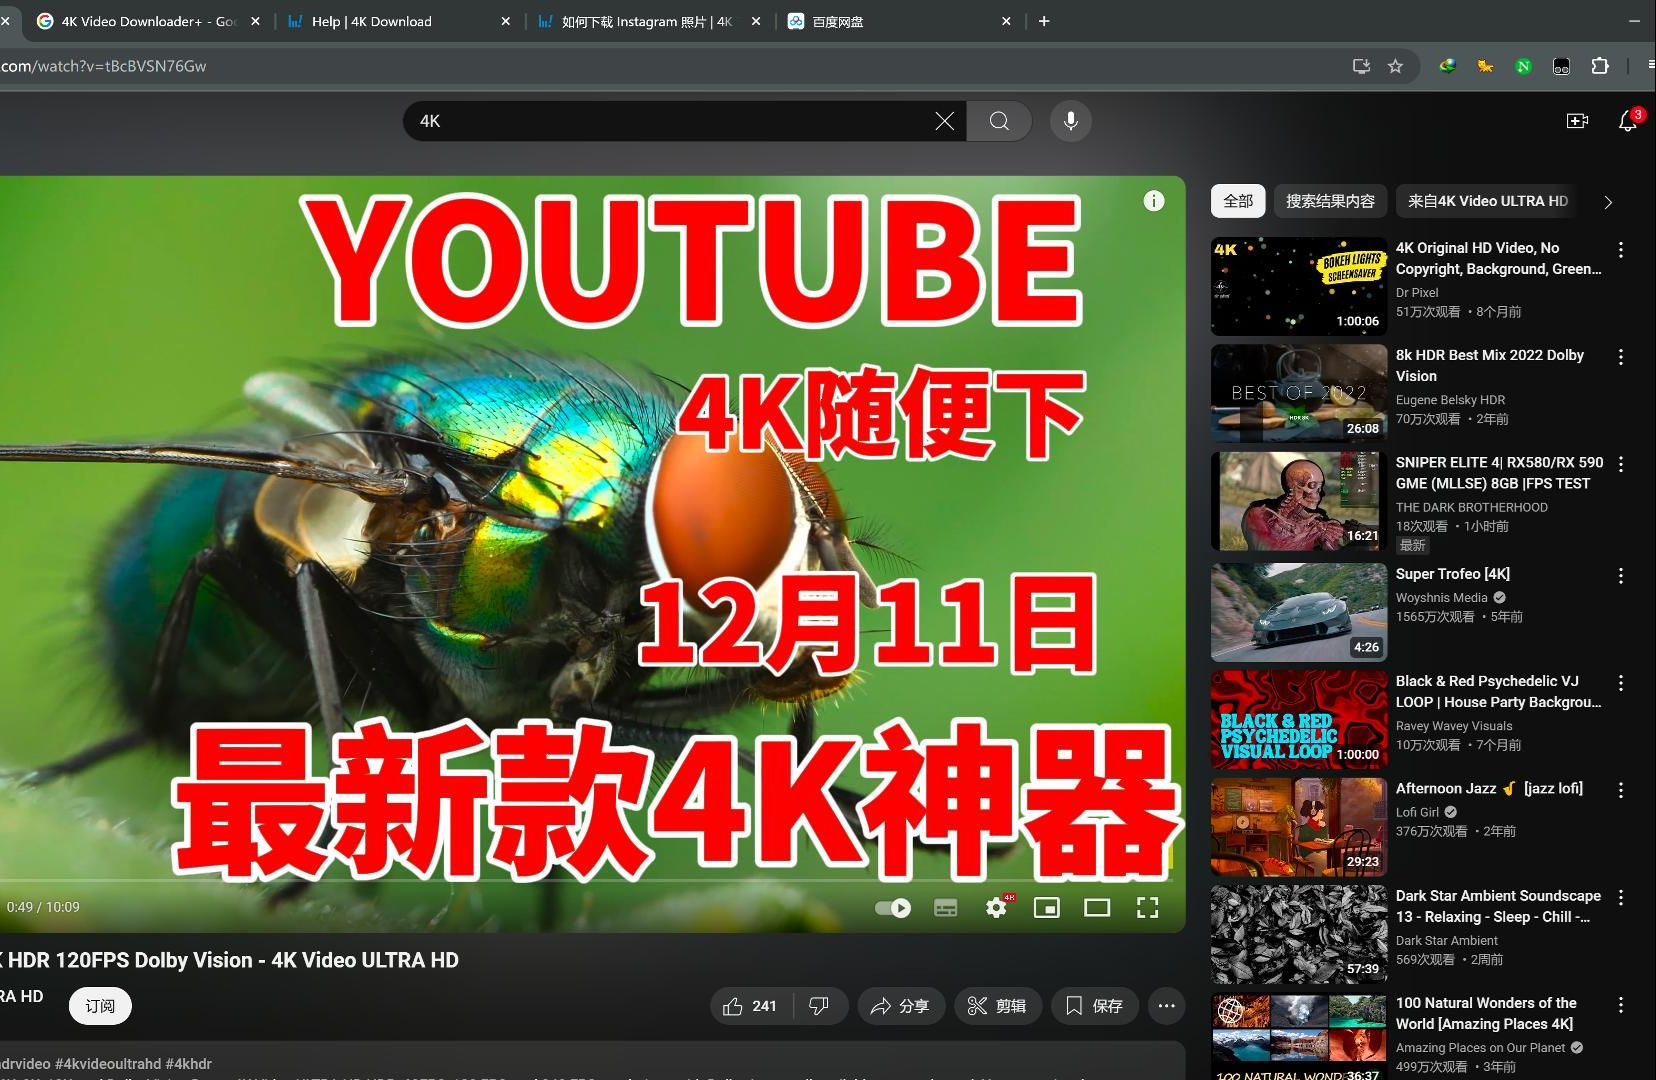Click the #4kvideoultrahd hashtag
This screenshot has height=1080, width=1656.
pos(108,1064)
